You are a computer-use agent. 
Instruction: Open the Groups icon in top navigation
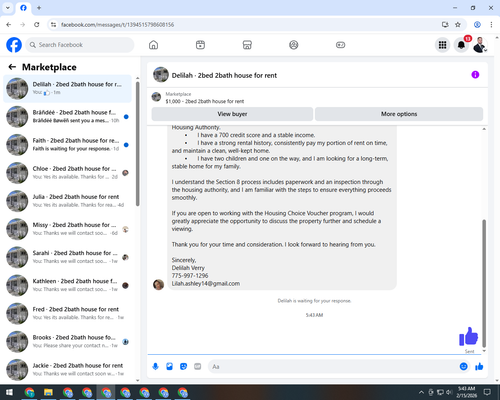[294, 45]
